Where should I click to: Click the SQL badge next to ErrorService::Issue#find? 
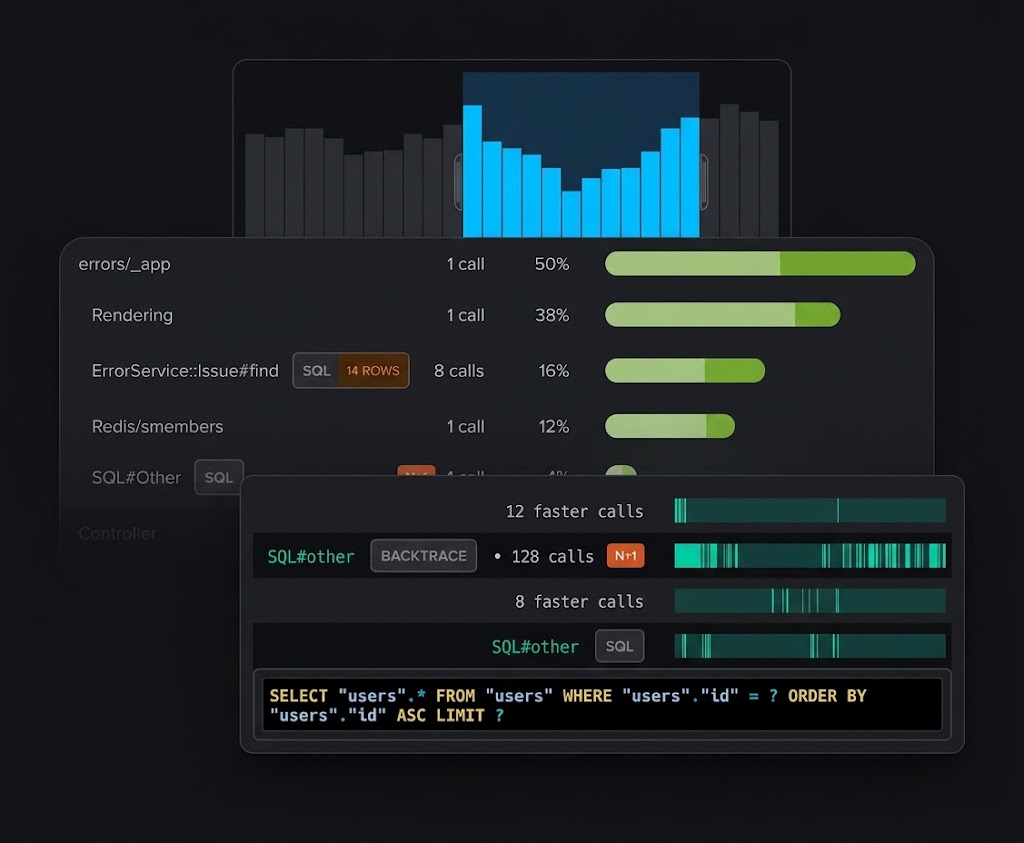316,371
